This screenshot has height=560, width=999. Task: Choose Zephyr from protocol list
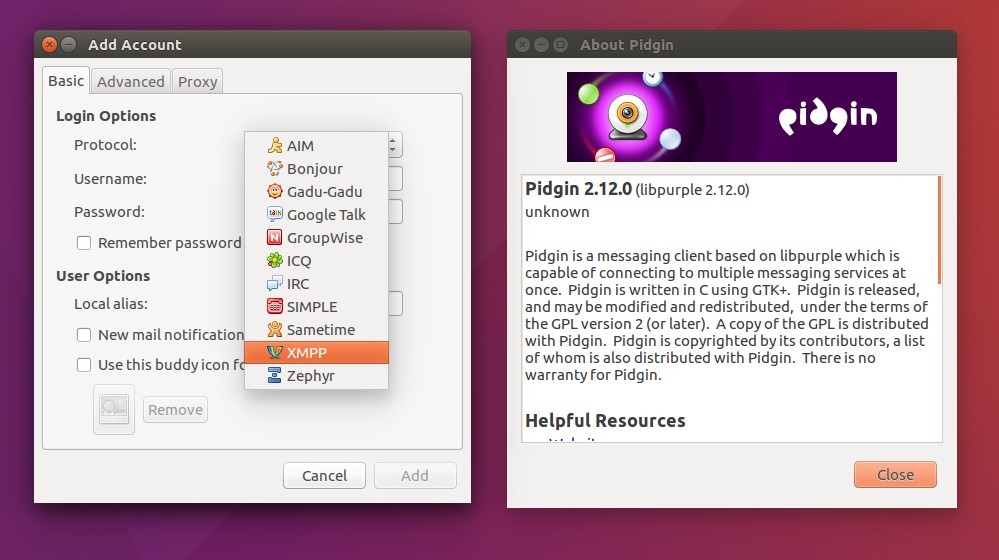pyautogui.click(x=316, y=375)
